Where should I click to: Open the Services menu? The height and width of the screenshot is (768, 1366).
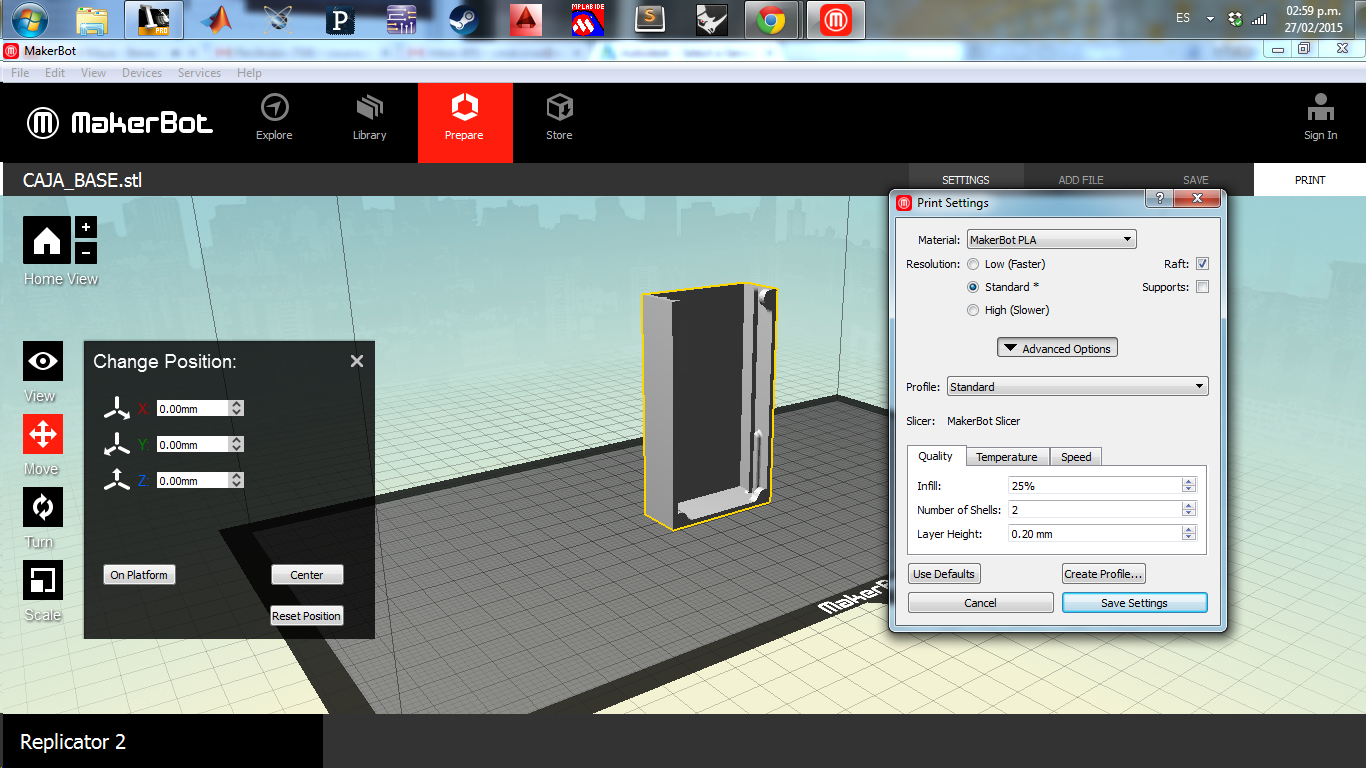point(199,73)
